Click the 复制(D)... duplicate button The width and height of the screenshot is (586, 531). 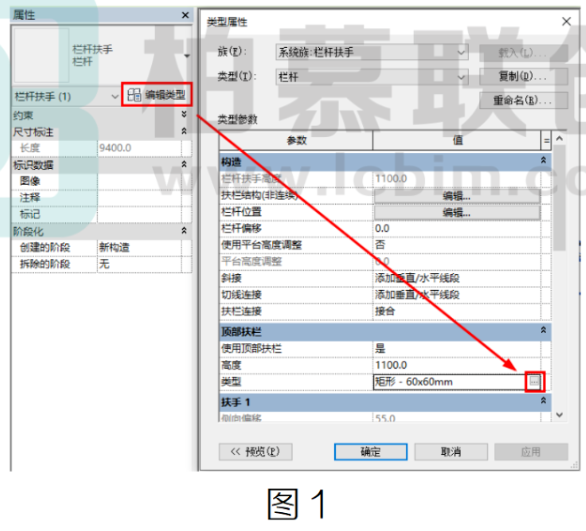pos(523,77)
